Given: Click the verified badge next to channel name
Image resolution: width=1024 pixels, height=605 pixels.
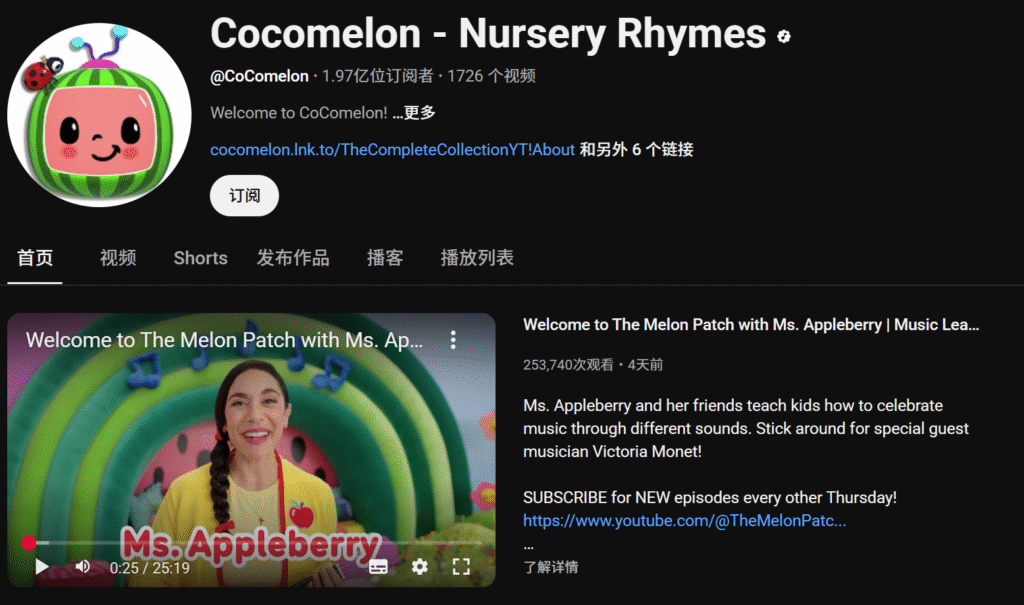Looking at the screenshot, I should [x=784, y=37].
